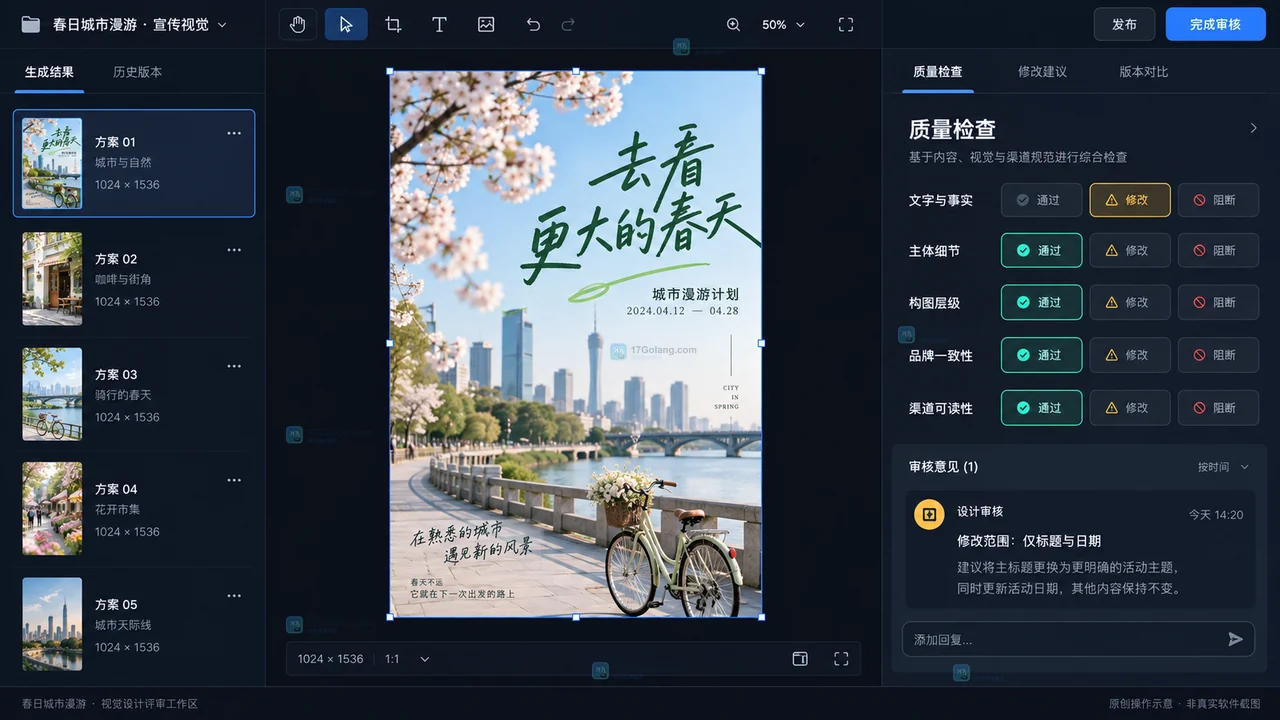The image size is (1280, 720).
Task: Click the zoom magnifier icon
Action: [733, 24]
